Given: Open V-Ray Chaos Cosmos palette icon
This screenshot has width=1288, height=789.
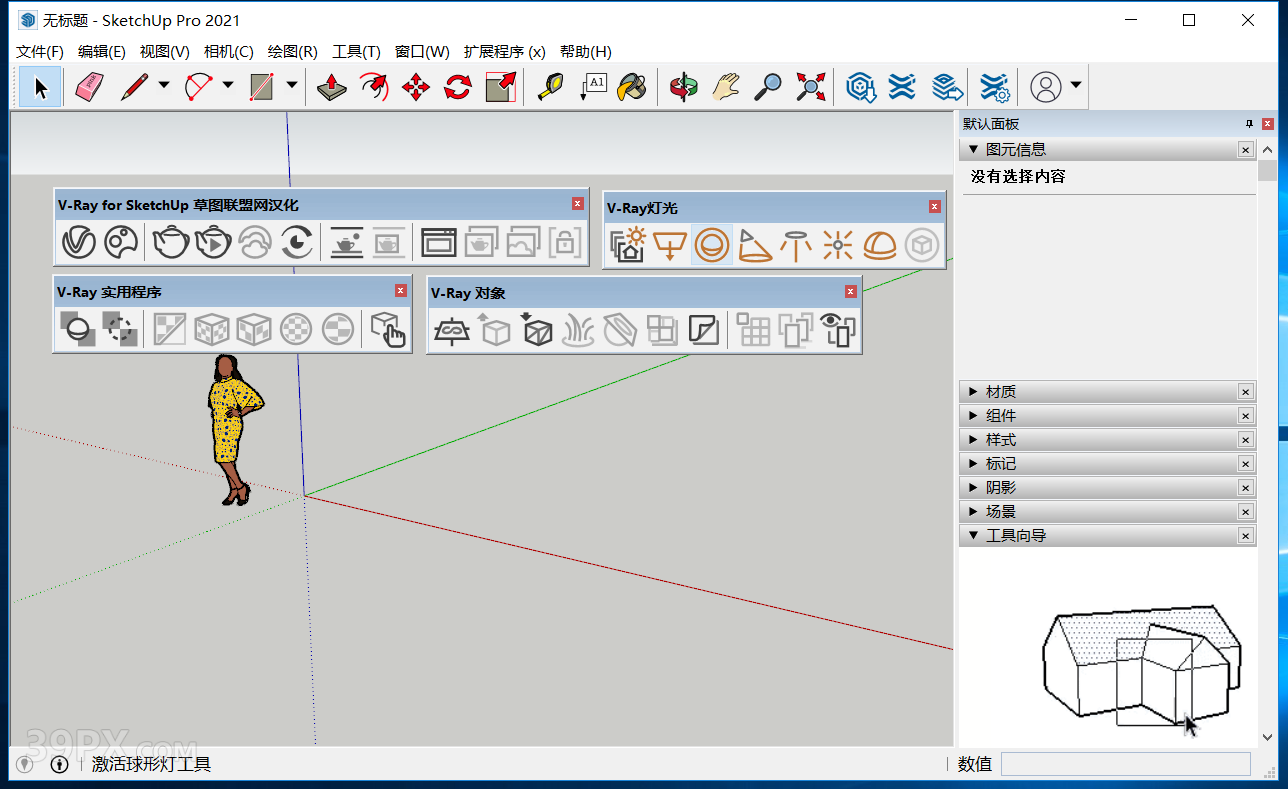Looking at the screenshot, I should 121,242.
